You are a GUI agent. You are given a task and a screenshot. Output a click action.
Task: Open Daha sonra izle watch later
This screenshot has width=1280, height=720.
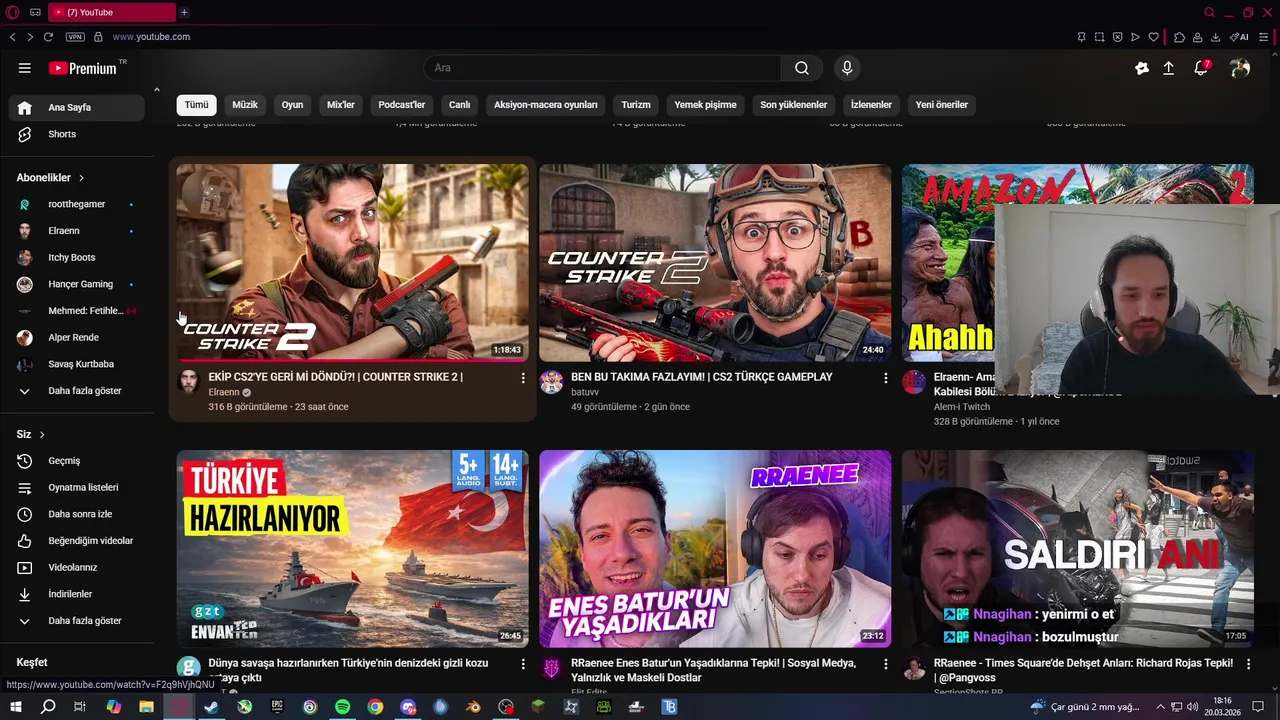point(78,514)
